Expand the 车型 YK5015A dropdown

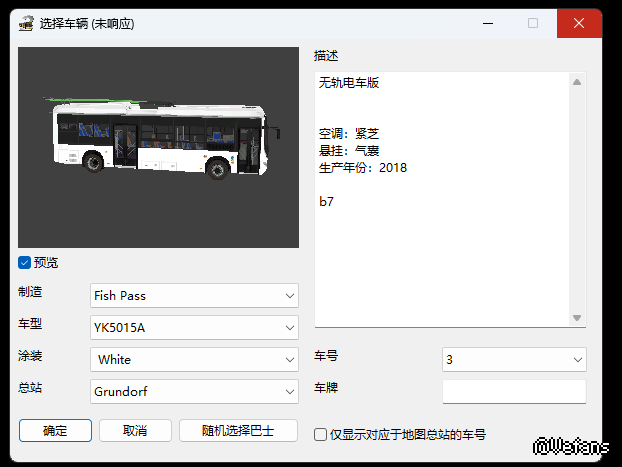194,327
